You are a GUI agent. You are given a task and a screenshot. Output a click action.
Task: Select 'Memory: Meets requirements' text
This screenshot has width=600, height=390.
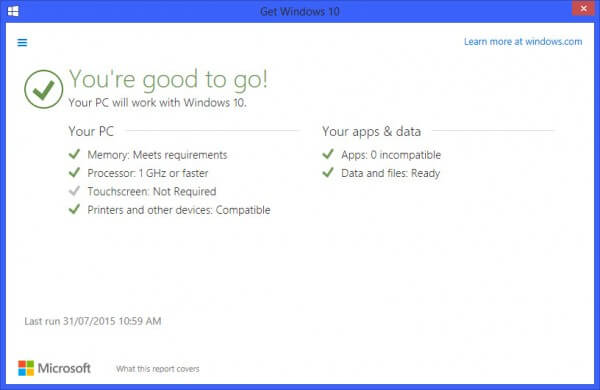(157, 155)
